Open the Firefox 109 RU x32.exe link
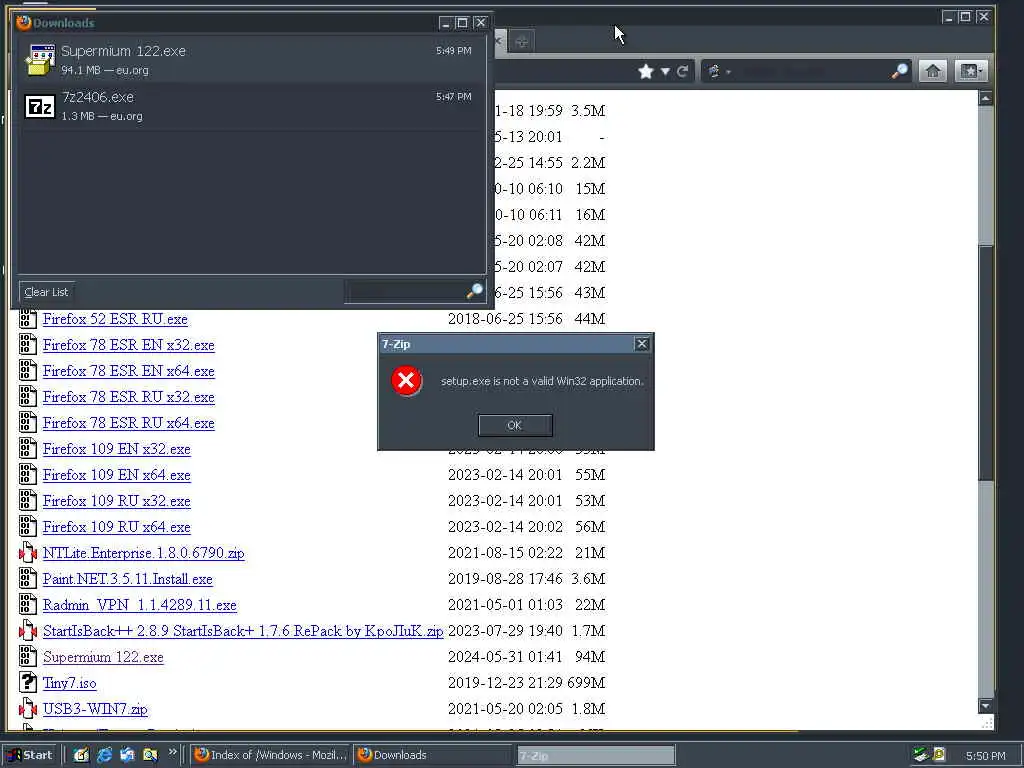1024x768 pixels. [x=117, y=501]
